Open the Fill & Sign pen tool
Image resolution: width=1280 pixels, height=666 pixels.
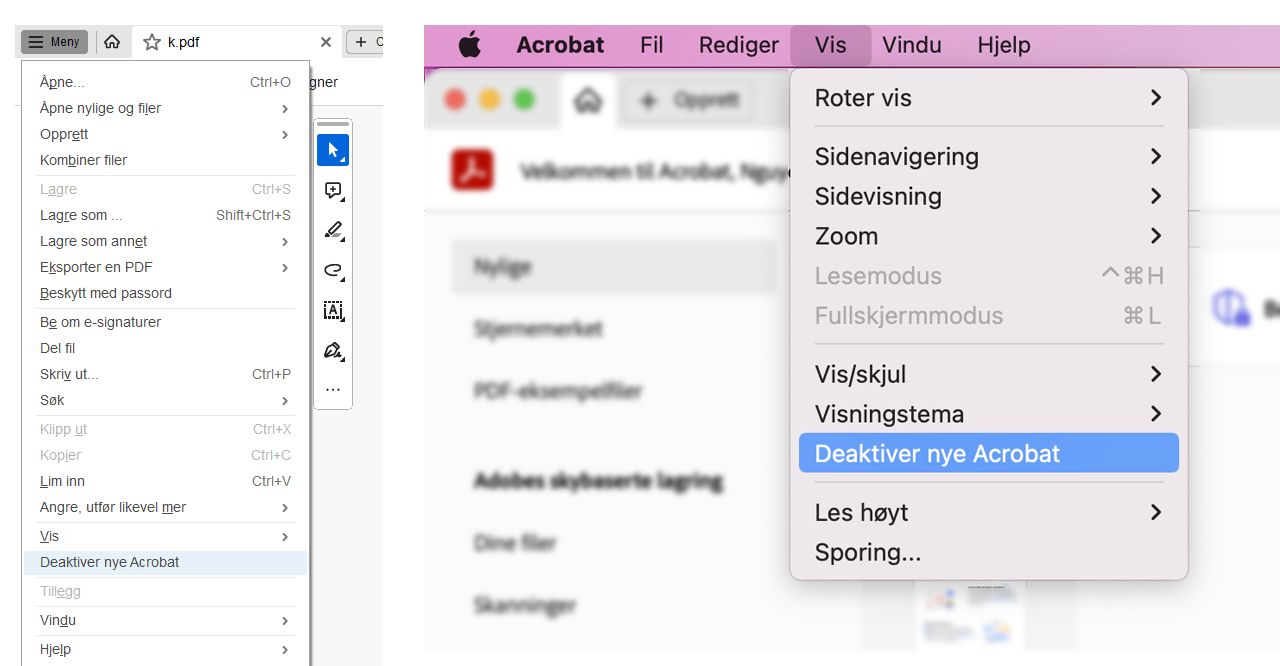click(x=332, y=350)
